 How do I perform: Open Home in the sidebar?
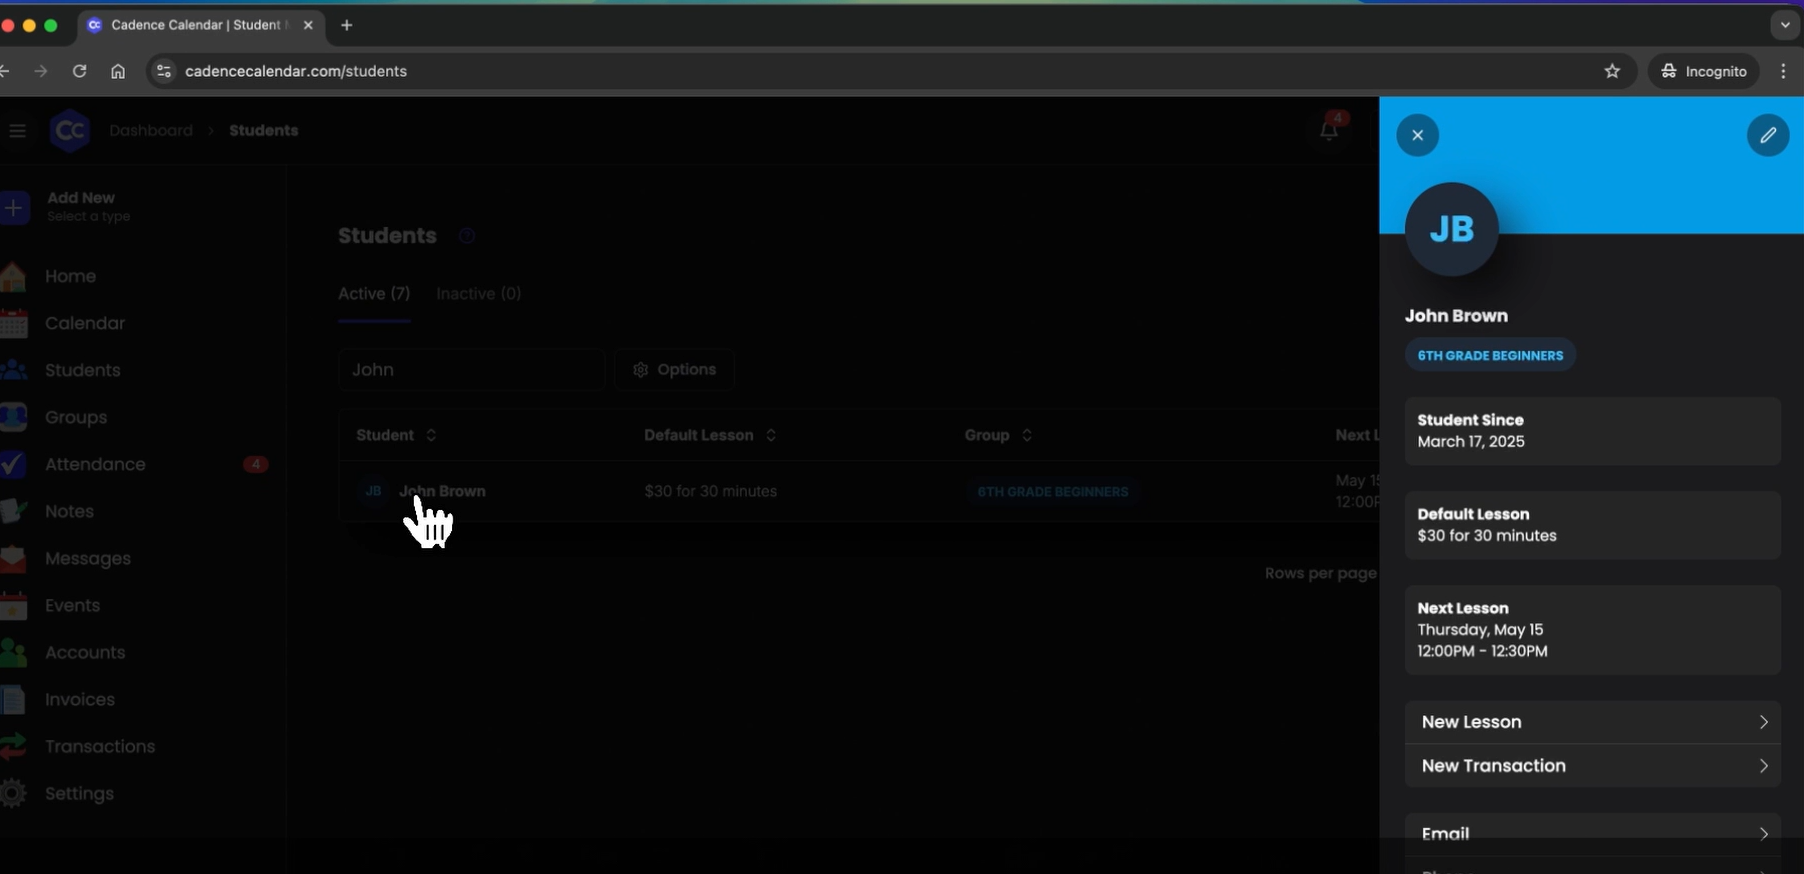[70, 276]
